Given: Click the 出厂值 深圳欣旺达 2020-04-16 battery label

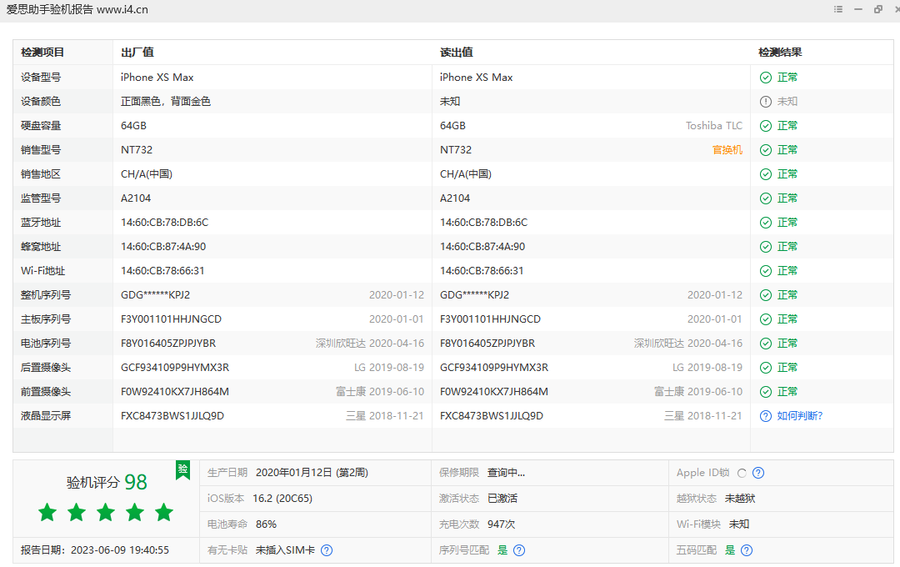Looking at the screenshot, I should click(x=370, y=343).
